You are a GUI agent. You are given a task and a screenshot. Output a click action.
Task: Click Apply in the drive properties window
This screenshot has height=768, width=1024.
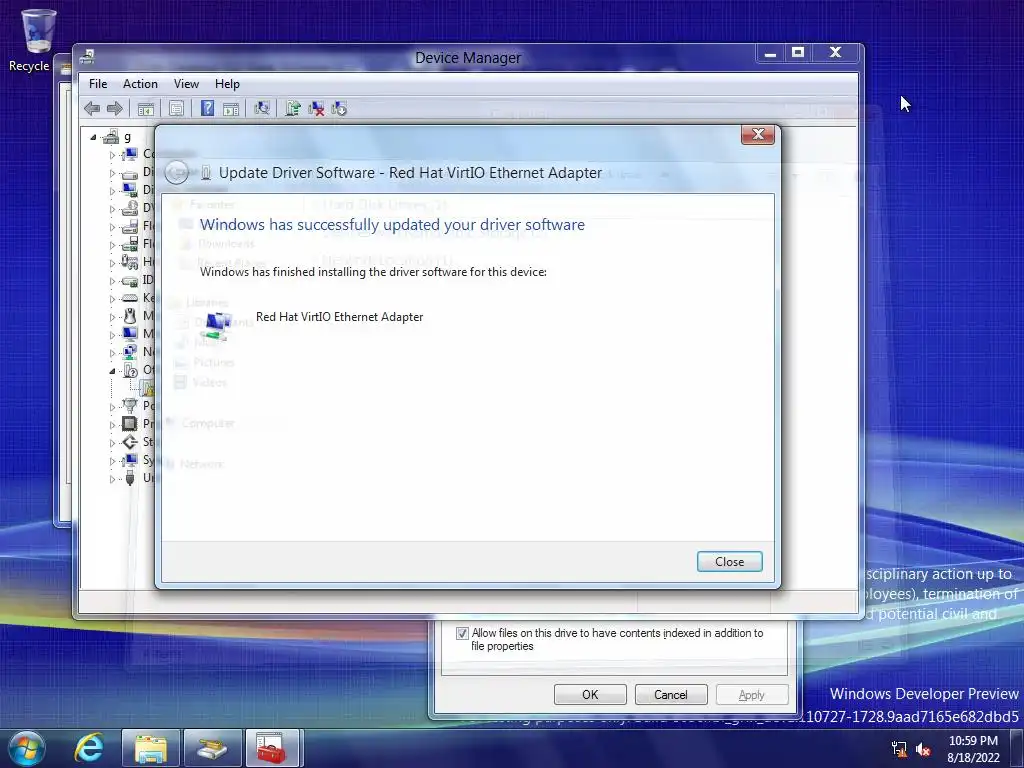tap(752, 694)
